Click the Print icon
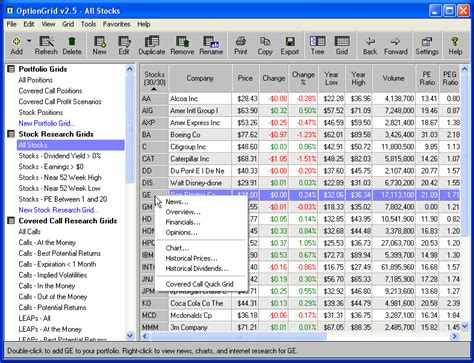The image size is (474, 363). pyautogui.click(x=241, y=41)
